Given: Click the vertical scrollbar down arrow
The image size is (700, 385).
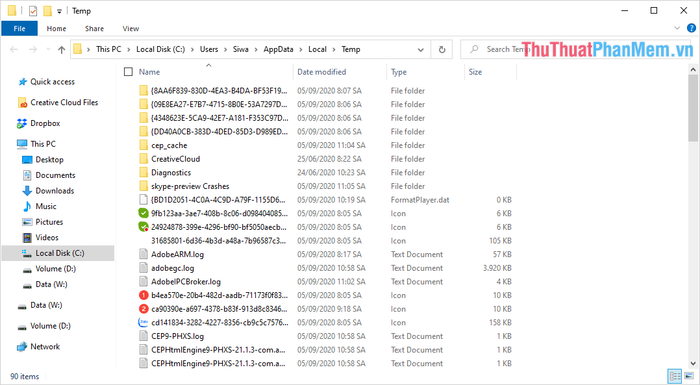Looking at the screenshot, I should 693,364.
